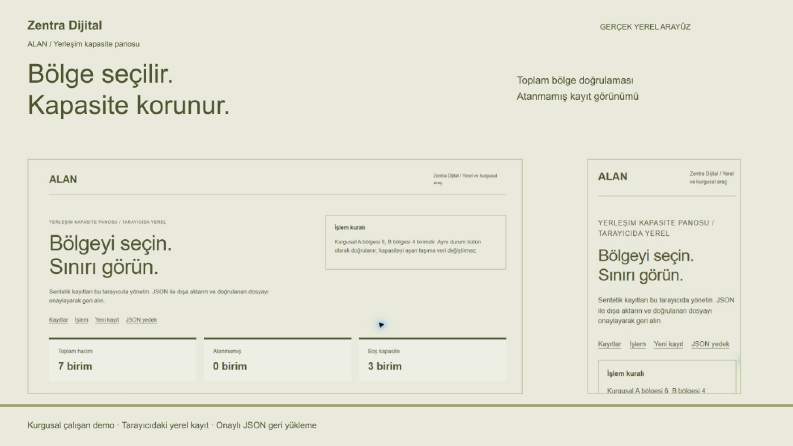Click the ALAN logo in the wide preview
This screenshot has width=793, height=446.
pyautogui.click(x=63, y=180)
